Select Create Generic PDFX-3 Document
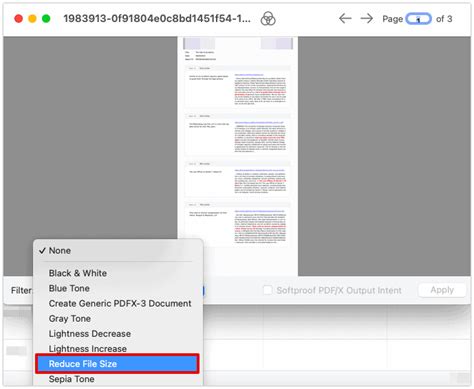This screenshot has height=389, width=474. click(x=118, y=303)
